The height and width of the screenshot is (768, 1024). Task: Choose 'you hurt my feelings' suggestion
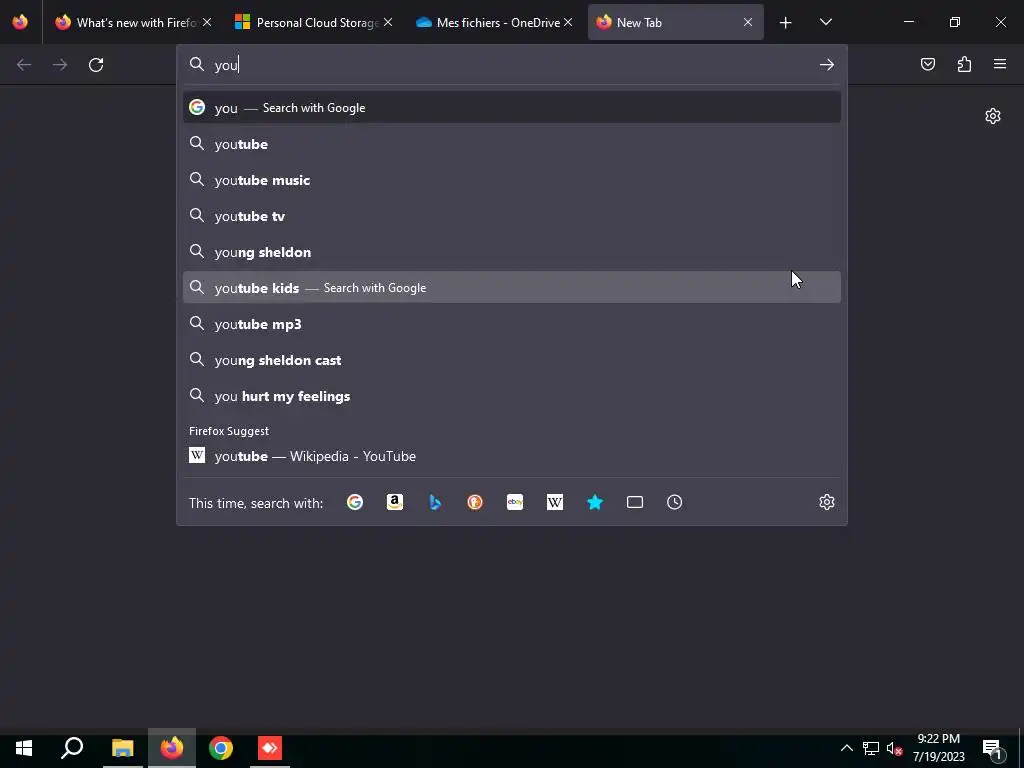[512, 396]
